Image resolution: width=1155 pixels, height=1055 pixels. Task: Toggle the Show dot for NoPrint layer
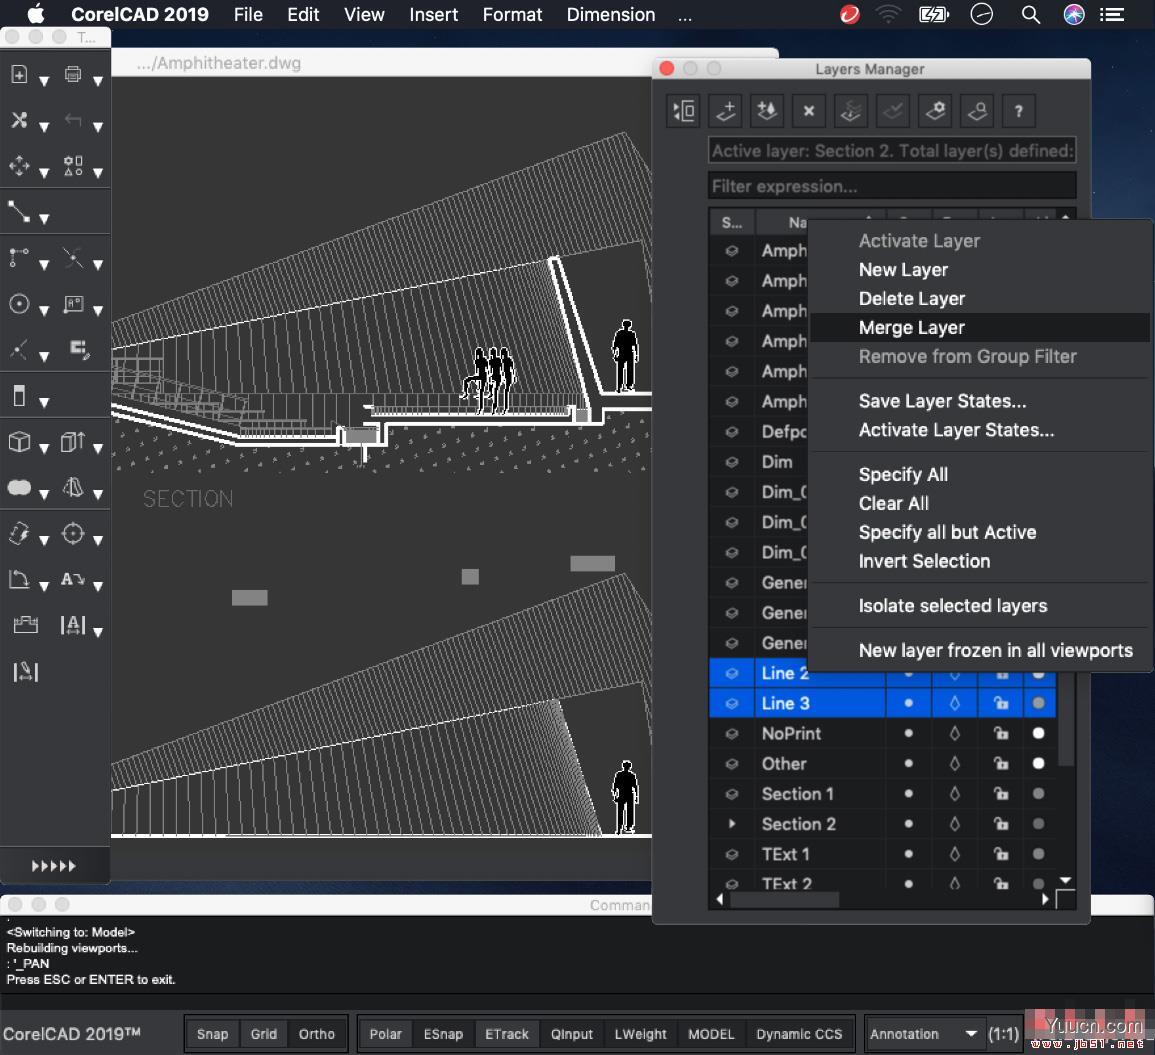[909, 733]
